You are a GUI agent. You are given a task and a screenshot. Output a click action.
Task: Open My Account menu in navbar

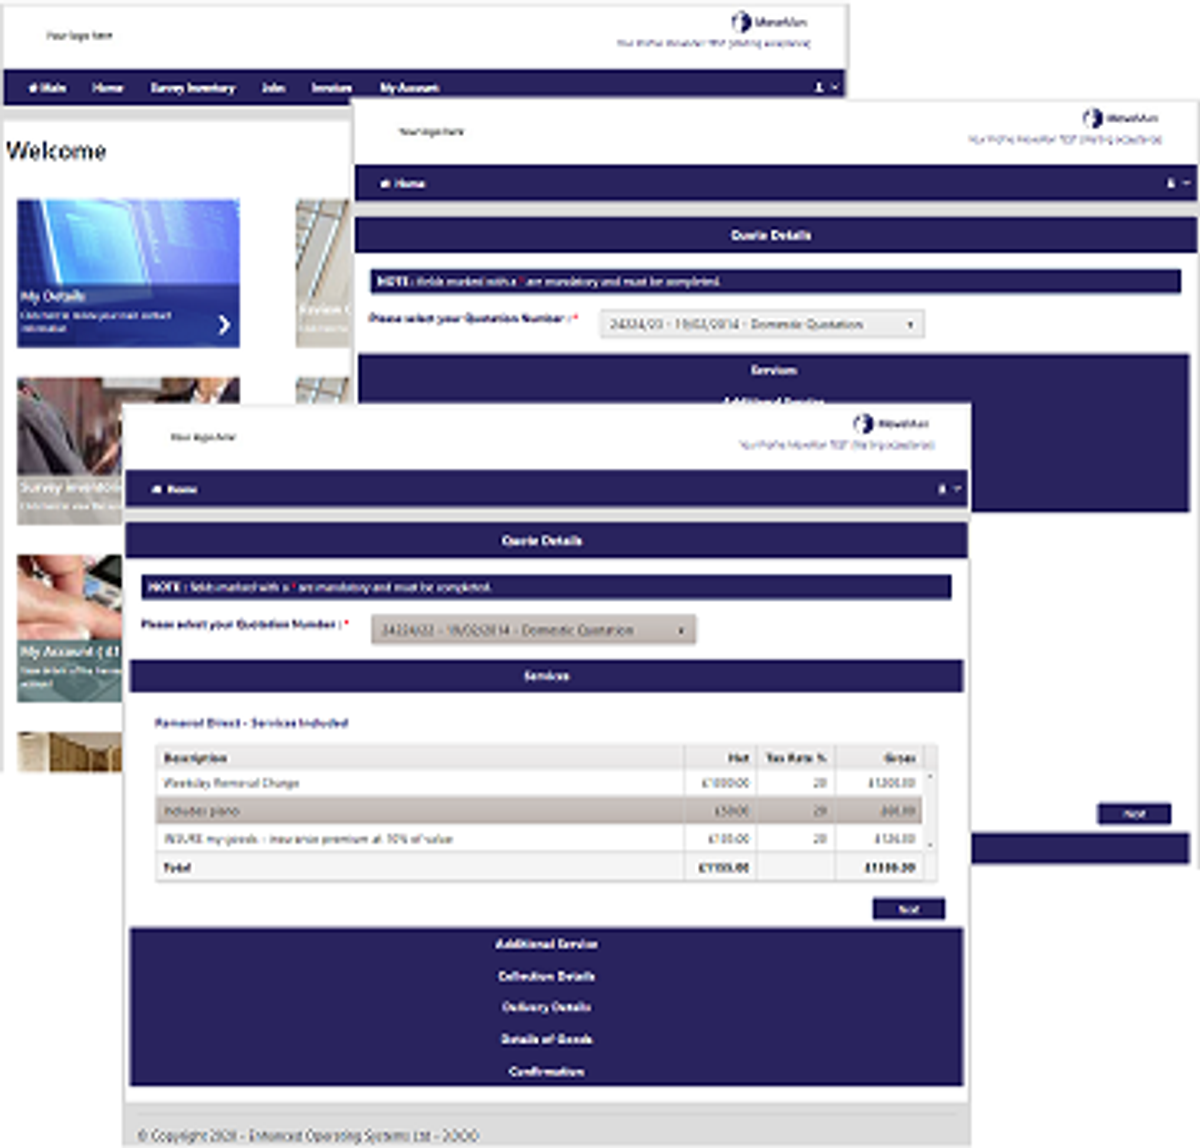coord(409,88)
